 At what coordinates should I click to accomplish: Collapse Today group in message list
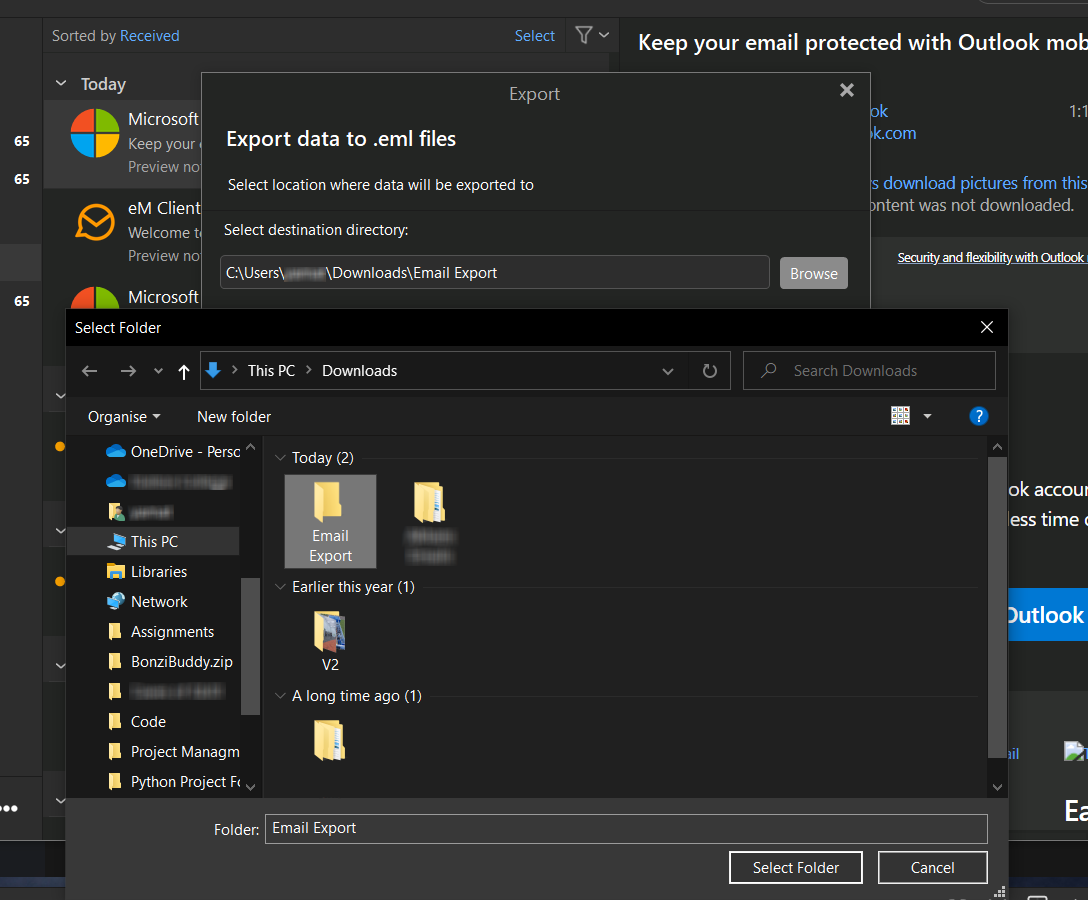pyautogui.click(x=61, y=83)
